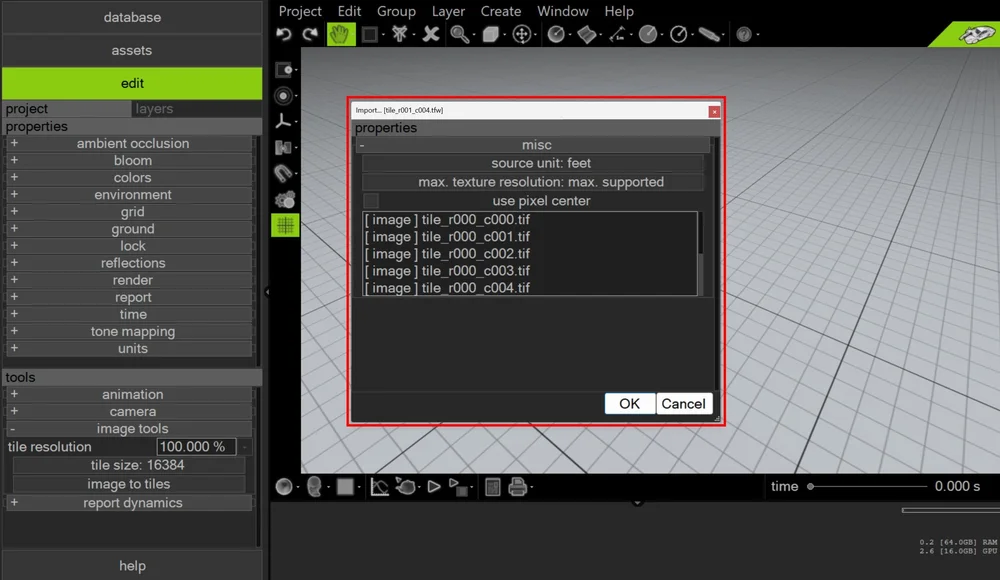1000x580 pixels.
Task: Open the Window menu
Action: click(x=562, y=11)
